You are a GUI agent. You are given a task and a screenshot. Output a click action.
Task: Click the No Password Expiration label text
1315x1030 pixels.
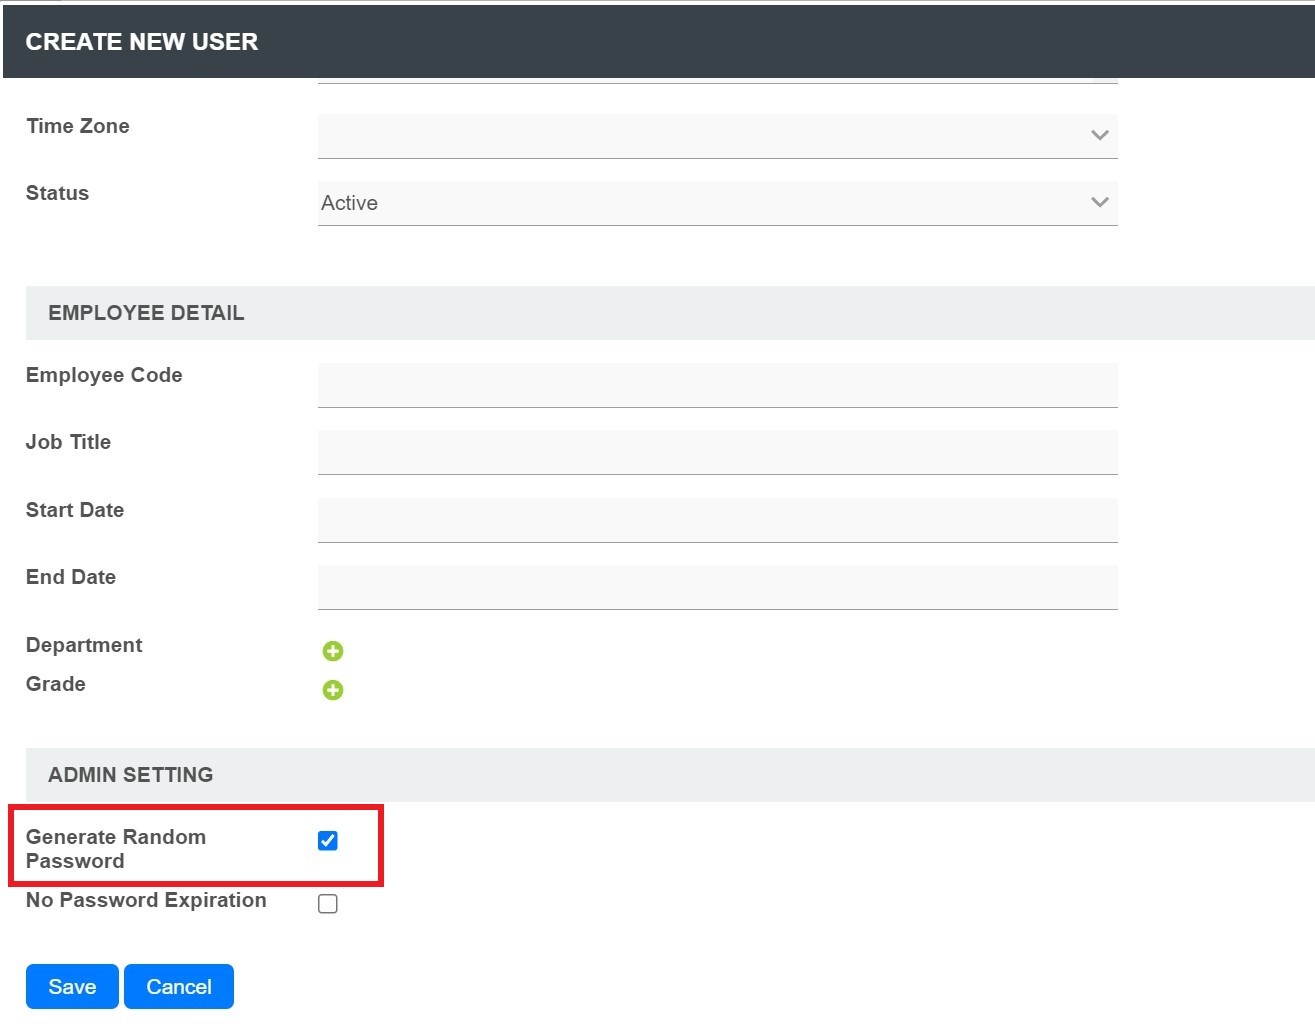[x=146, y=900]
